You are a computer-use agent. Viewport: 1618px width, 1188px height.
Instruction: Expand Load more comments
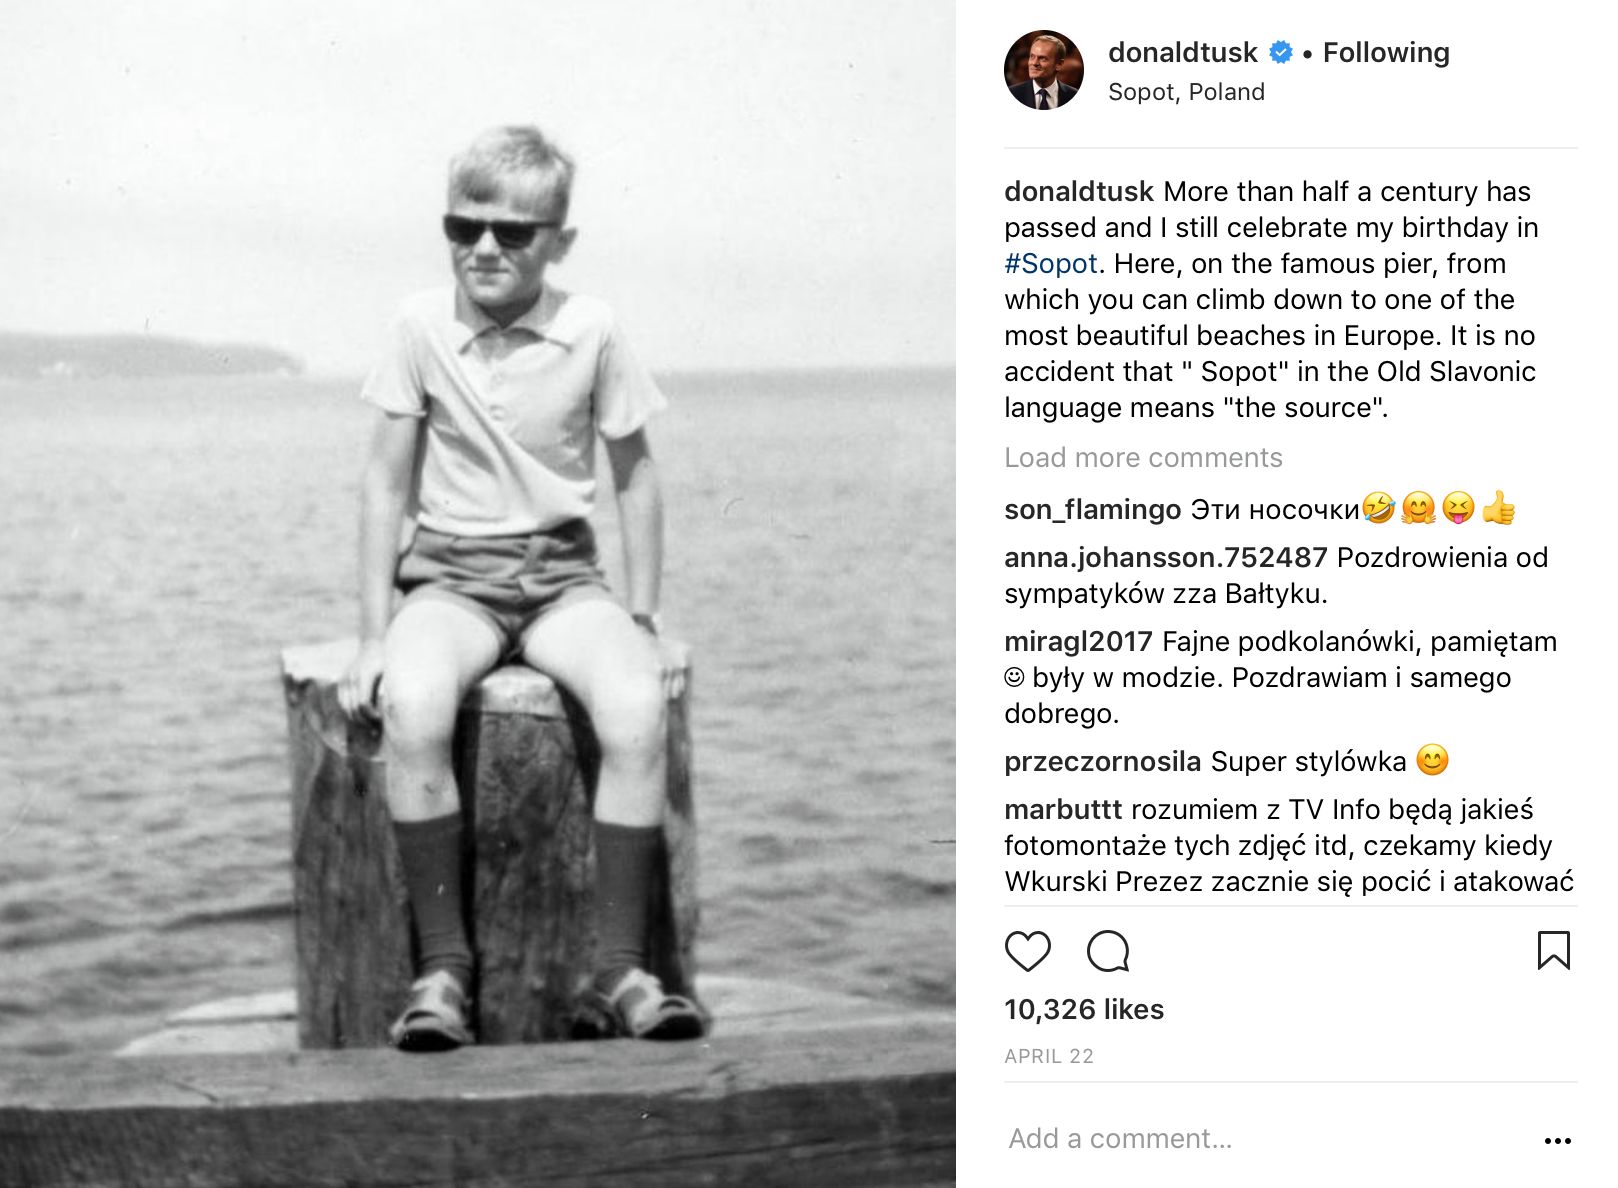coord(1143,458)
